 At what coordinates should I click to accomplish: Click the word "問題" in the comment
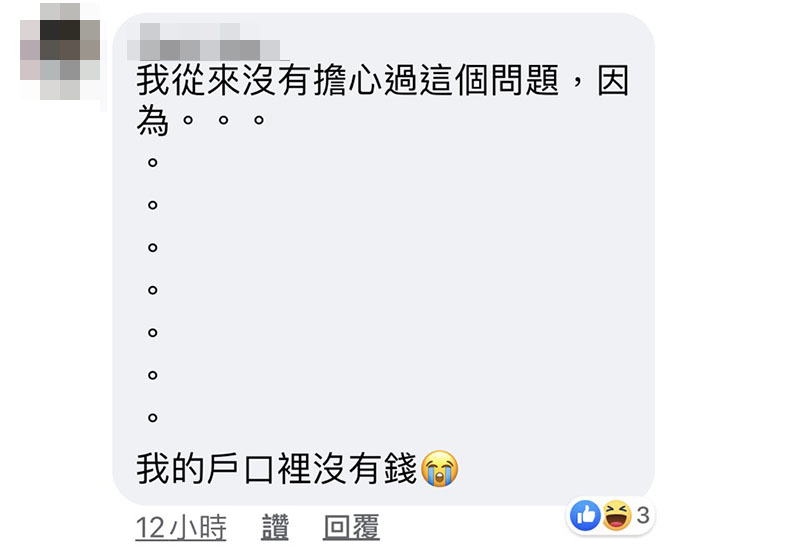tap(524, 80)
